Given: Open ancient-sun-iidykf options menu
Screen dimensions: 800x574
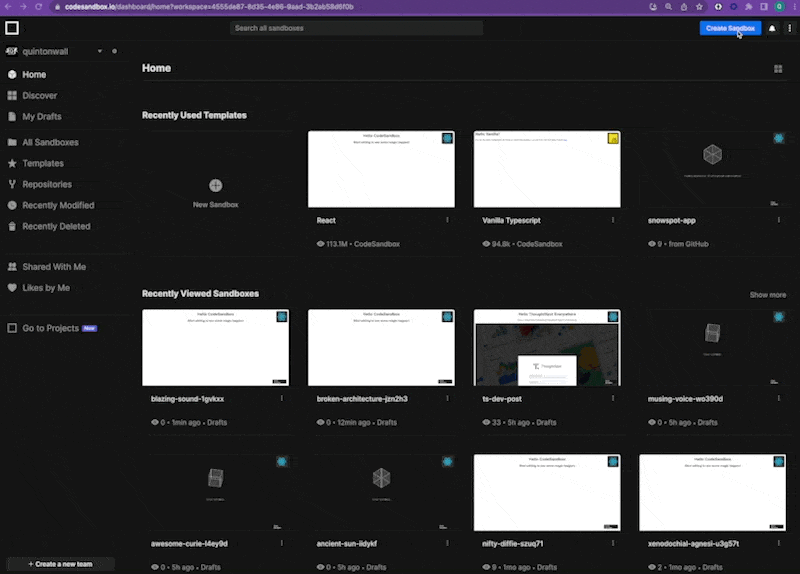Looking at the screenshot, I should pyautogui.click(x=447, y=543).
